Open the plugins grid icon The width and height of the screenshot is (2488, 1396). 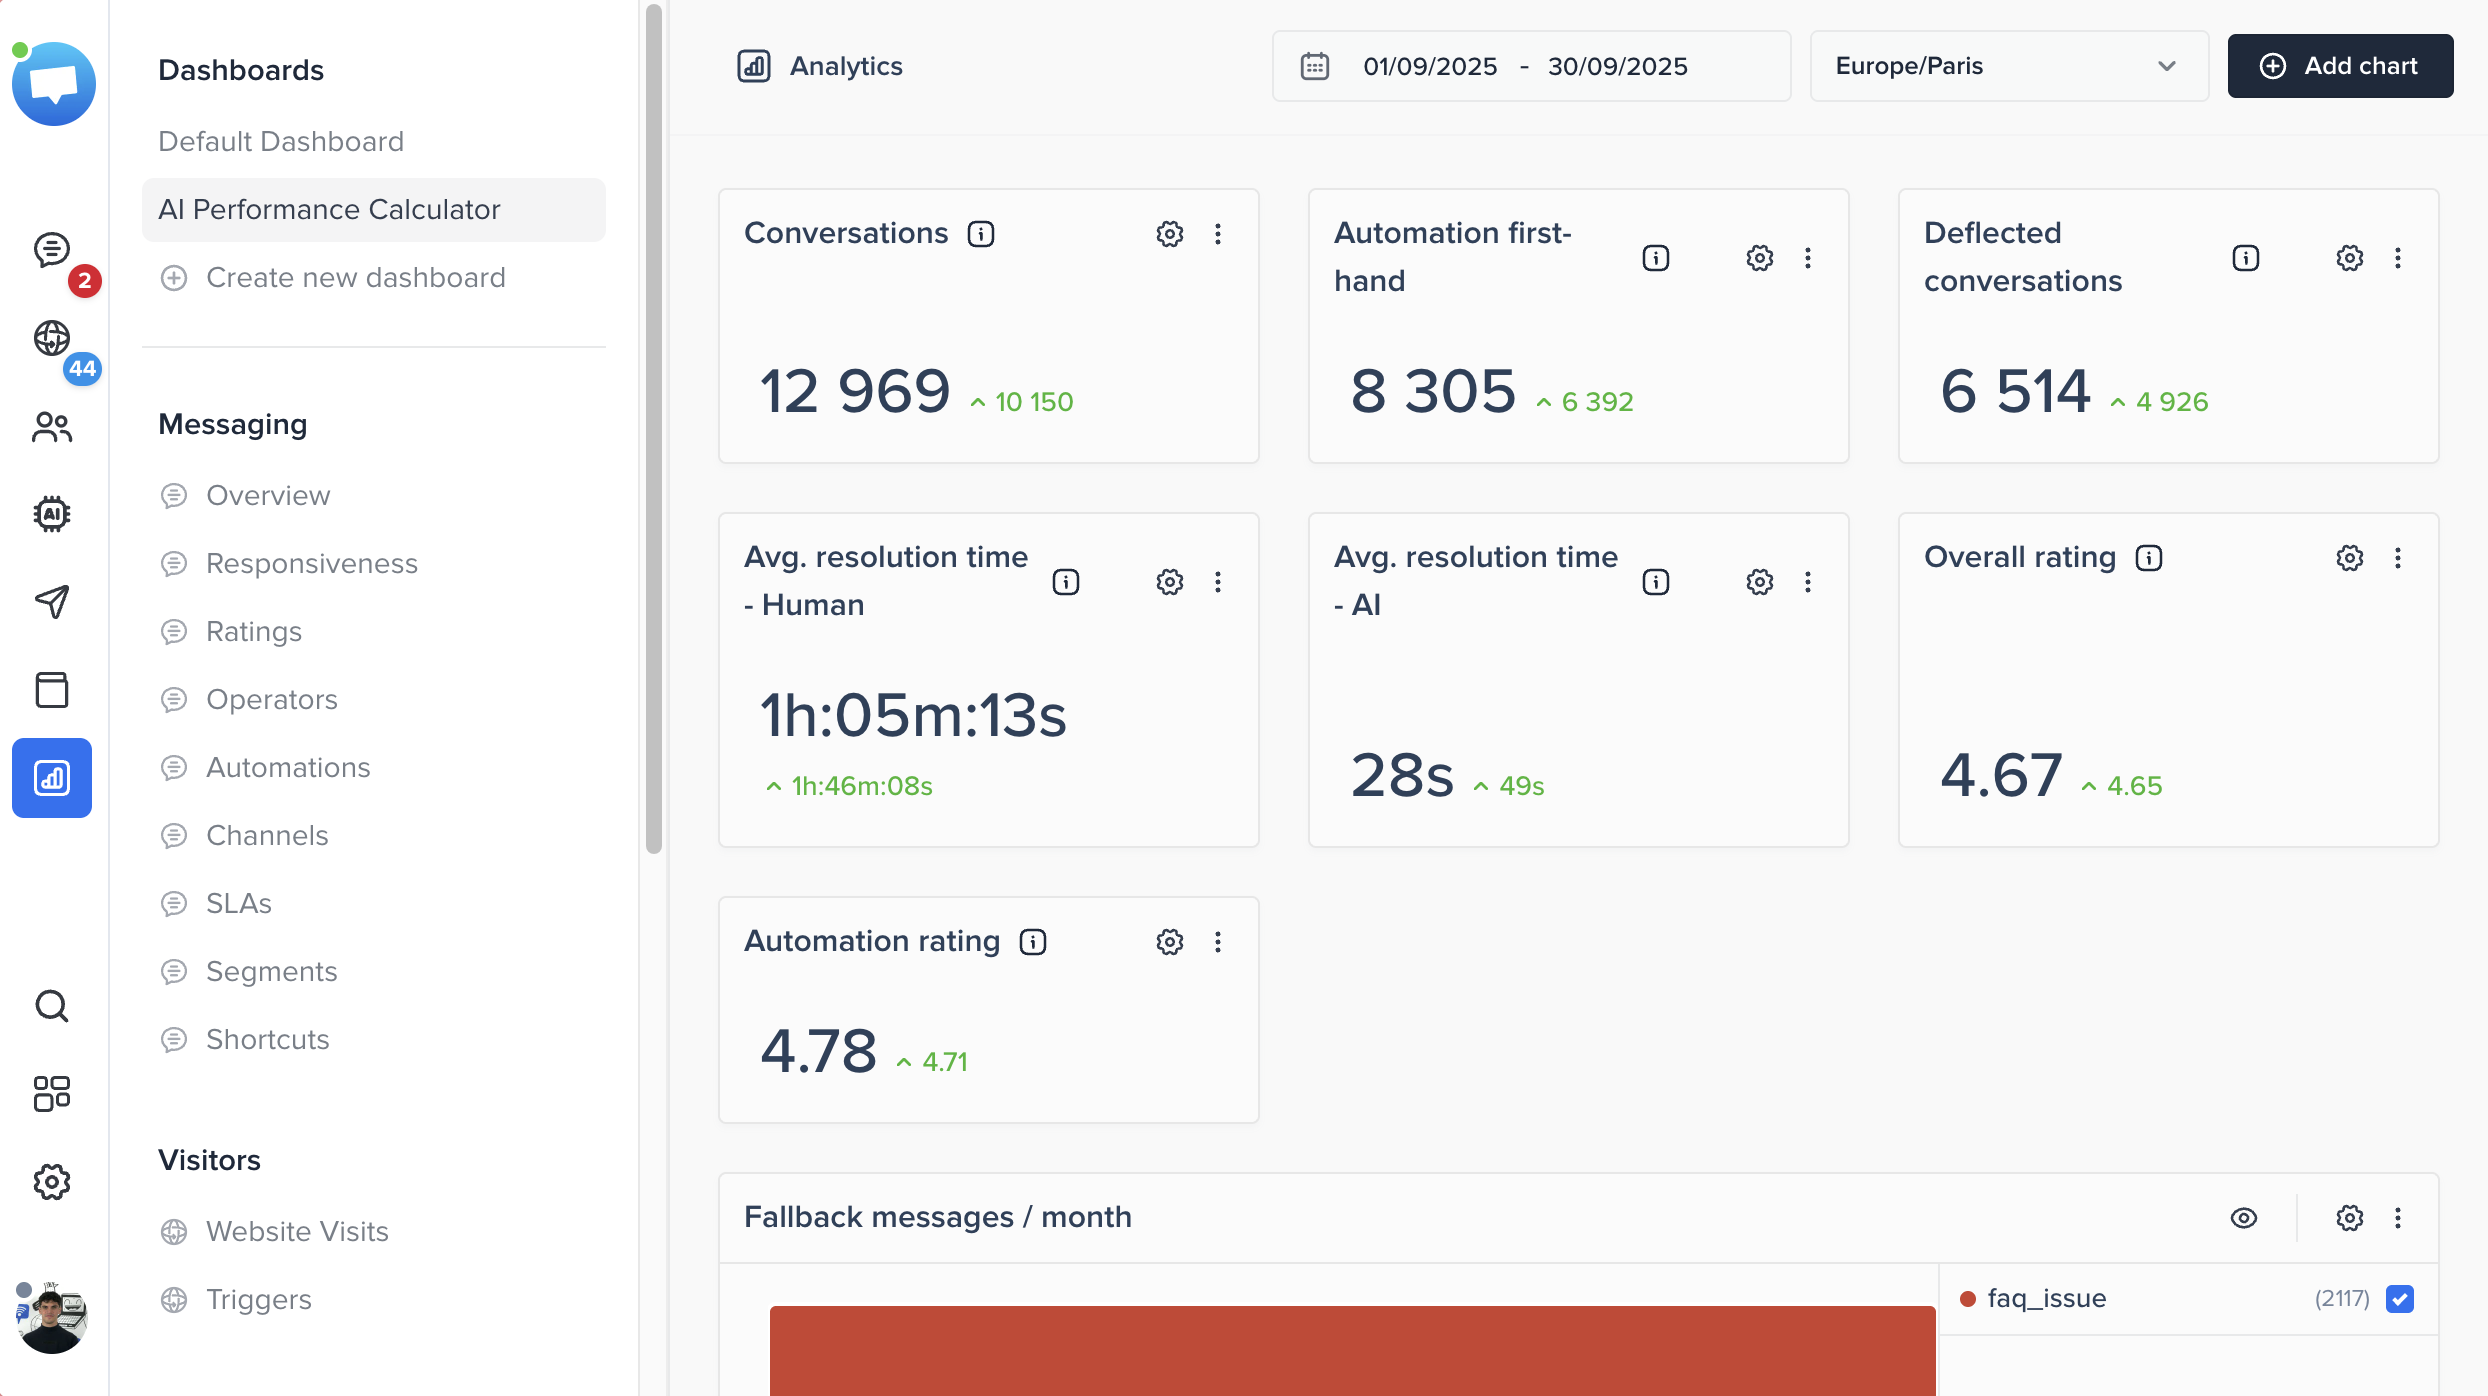pyautogui.click(x=52, y=1094)
